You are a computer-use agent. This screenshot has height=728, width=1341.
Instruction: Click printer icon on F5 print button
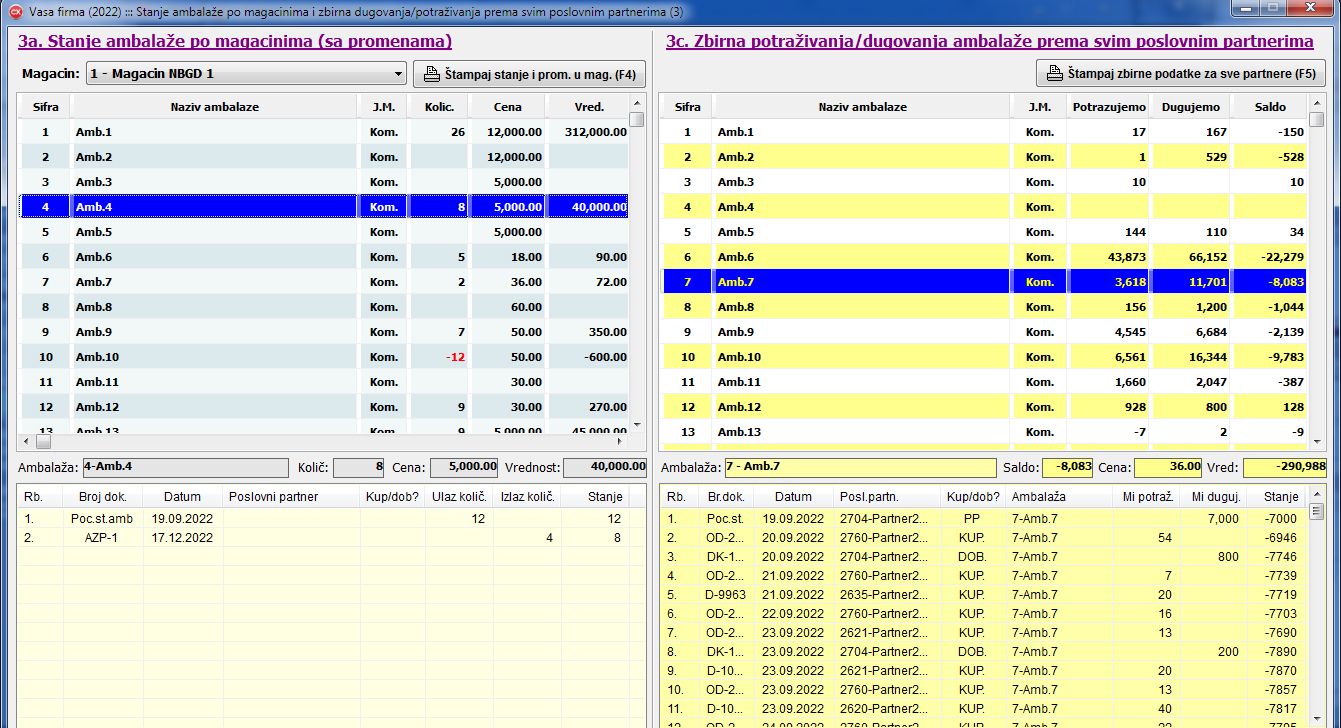1054,74
